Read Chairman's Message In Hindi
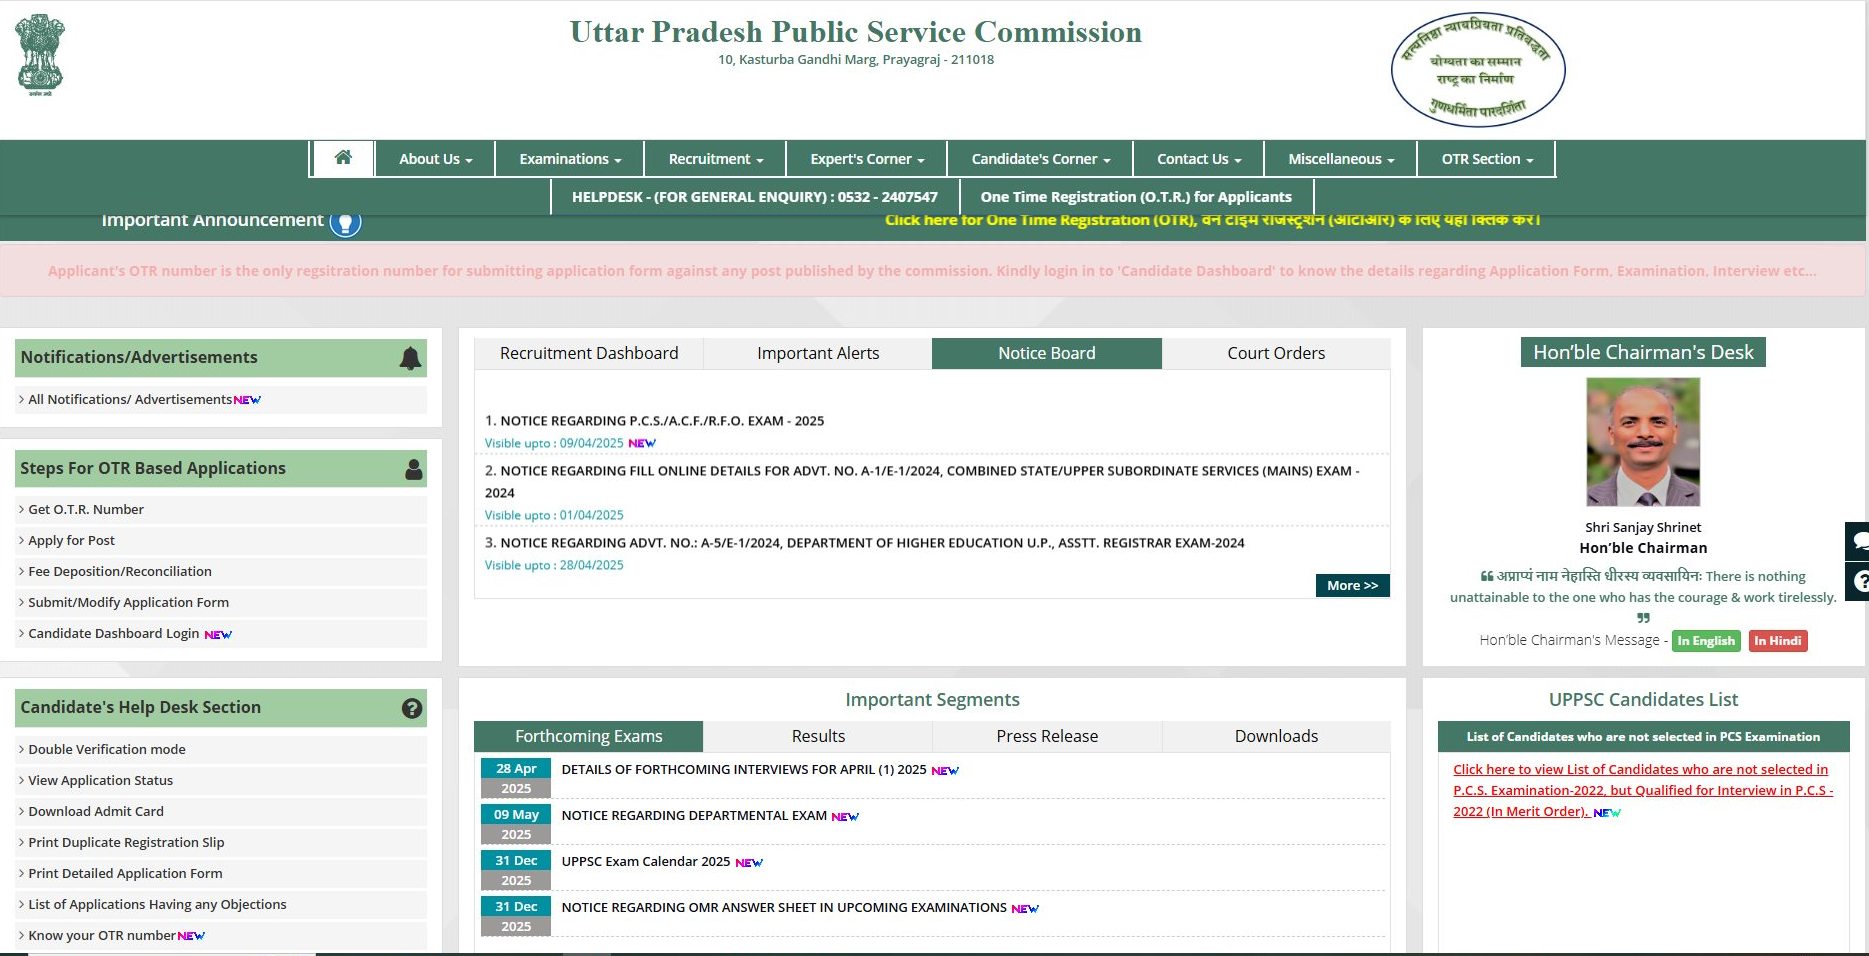 click(x=1778, y=641)
